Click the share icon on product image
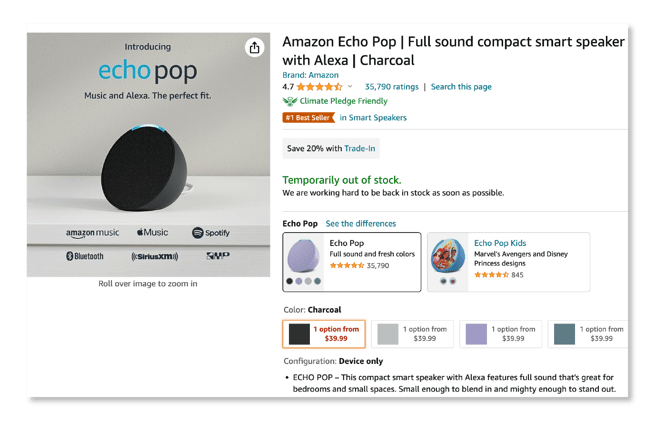 click(x=254, y=48)
